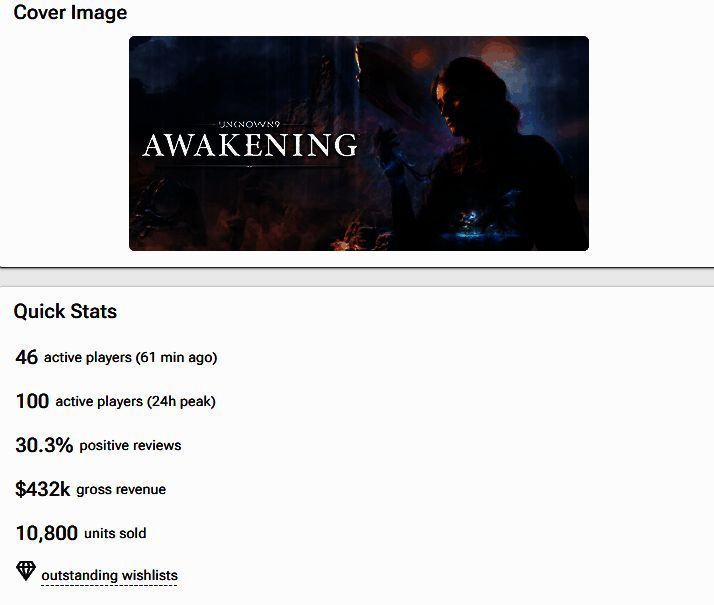The height and width of the screenshot is (605, 714).
Task: Click the AWAKENING title text on cover
Action: click(249, 146)
